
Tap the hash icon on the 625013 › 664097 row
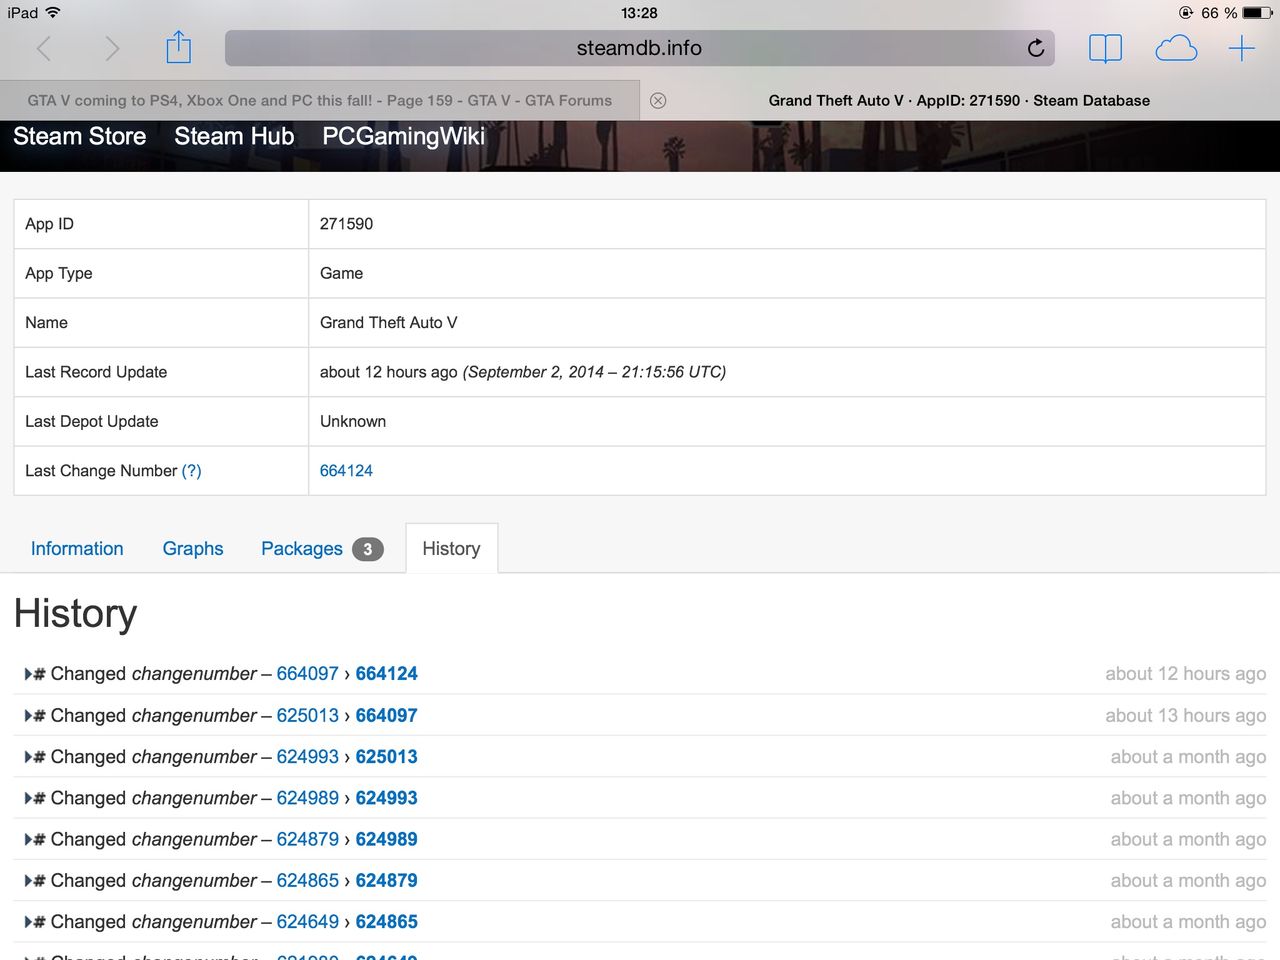click(40, 716)
